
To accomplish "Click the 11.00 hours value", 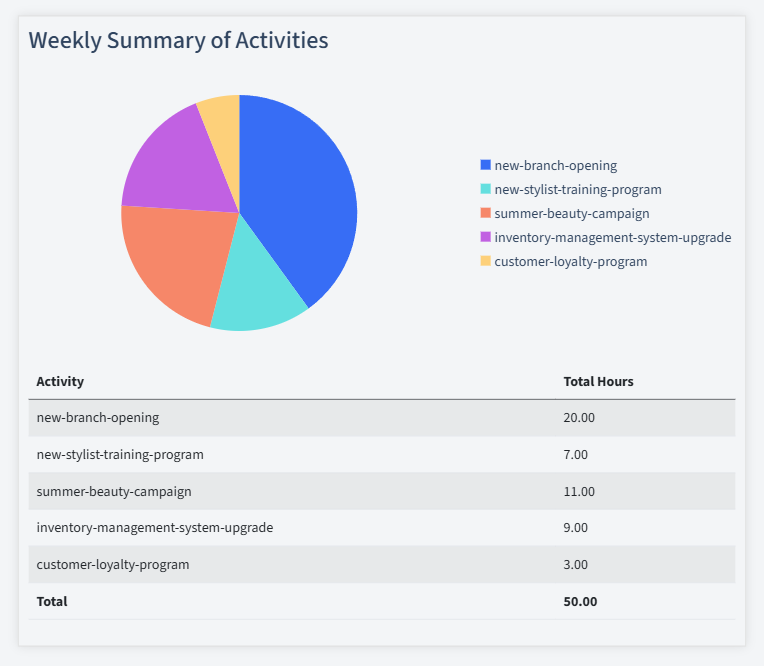I will click(x=579, y=491).
